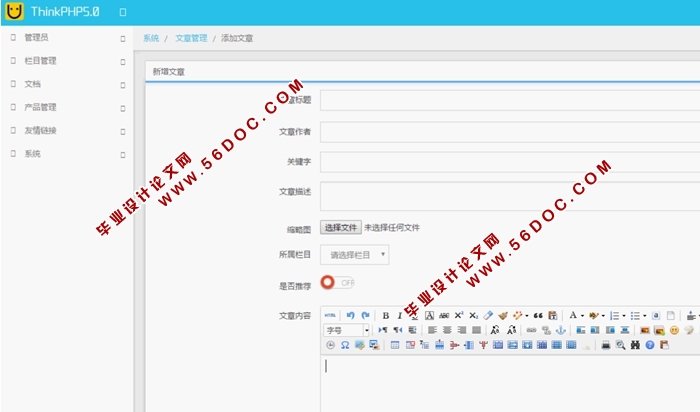Open the 系统 sidebar menu
This screenshot has width=700, height=412.
point(67,154)
